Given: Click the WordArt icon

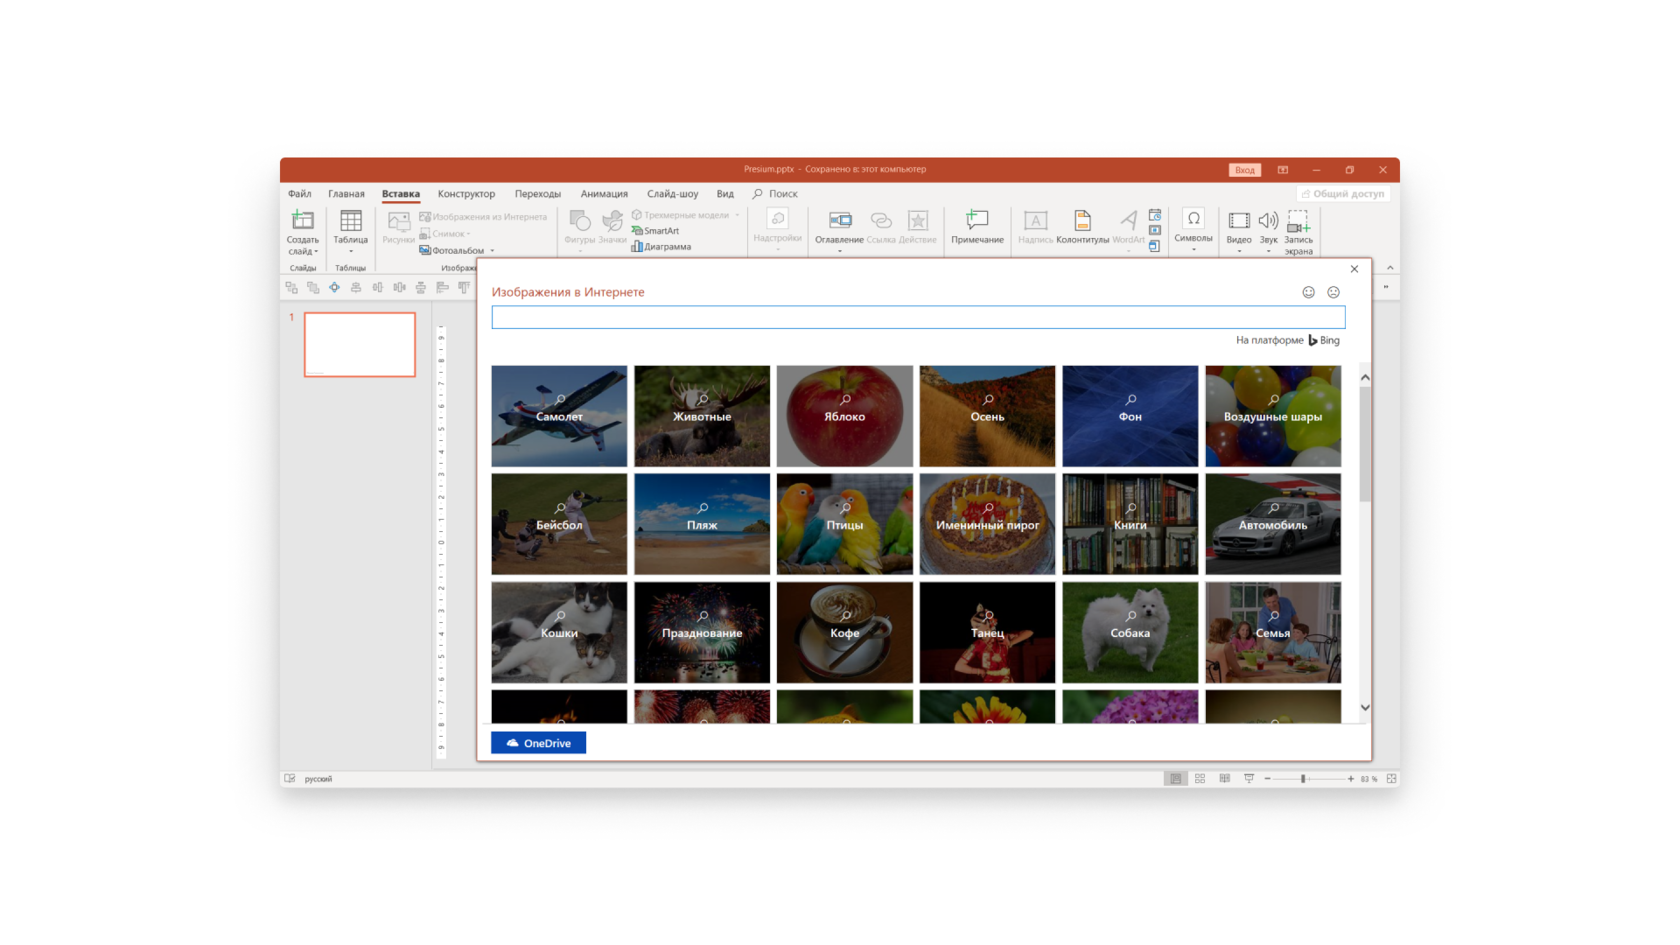Looking at the screenshot, I should (1128, 220).
